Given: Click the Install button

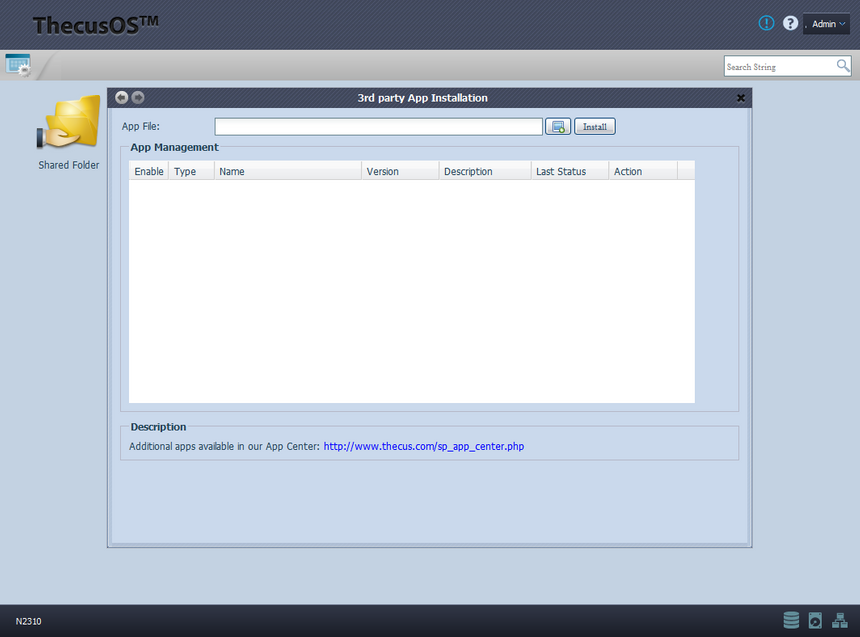Looking at the screenshot, I should pos(594,127).
